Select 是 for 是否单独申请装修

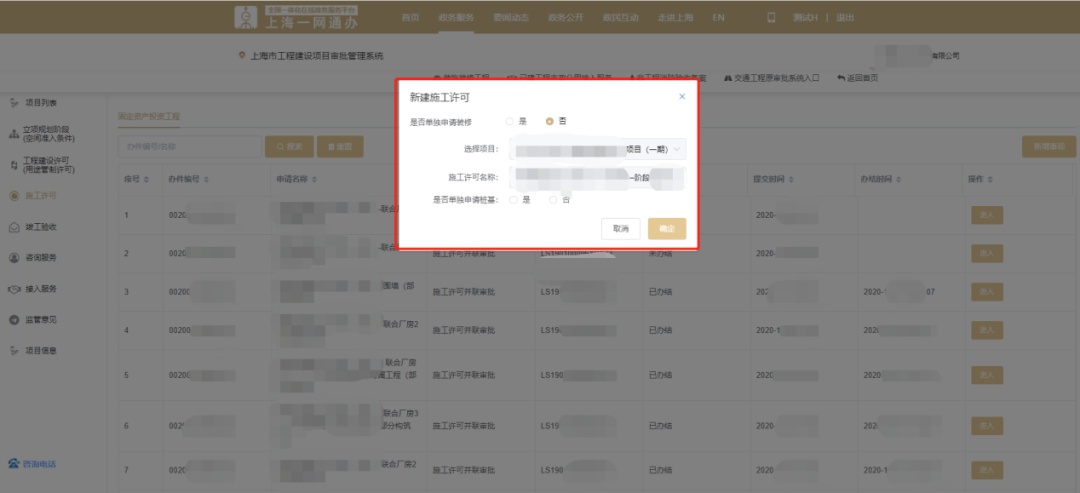[x=511, y=121]
